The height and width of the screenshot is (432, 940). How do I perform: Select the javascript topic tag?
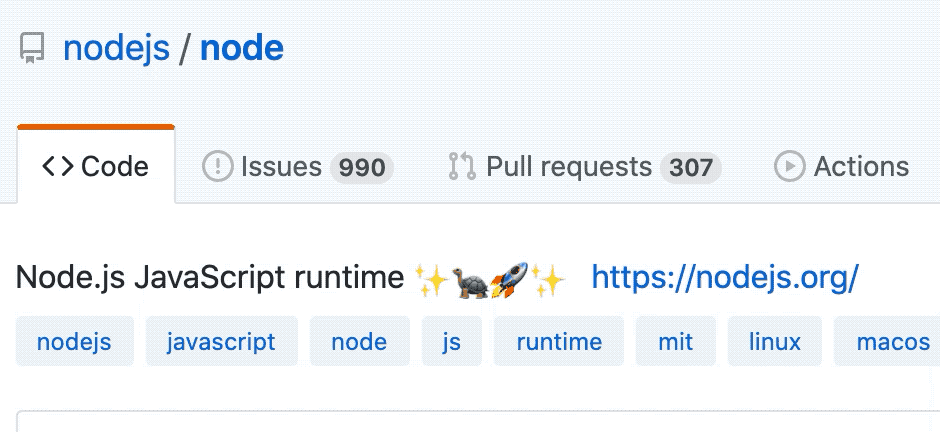(222, 342)
